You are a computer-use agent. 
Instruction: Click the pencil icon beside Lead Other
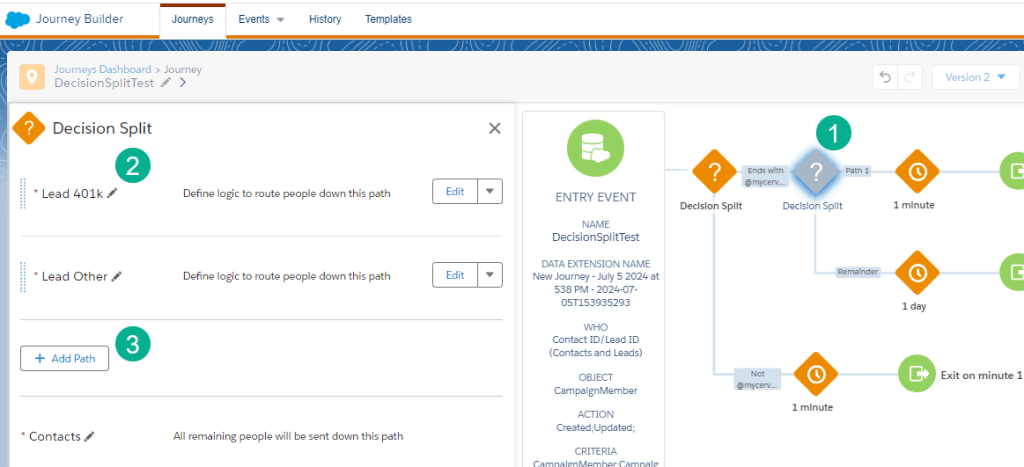pyautogui.click(x=117, y=276)
